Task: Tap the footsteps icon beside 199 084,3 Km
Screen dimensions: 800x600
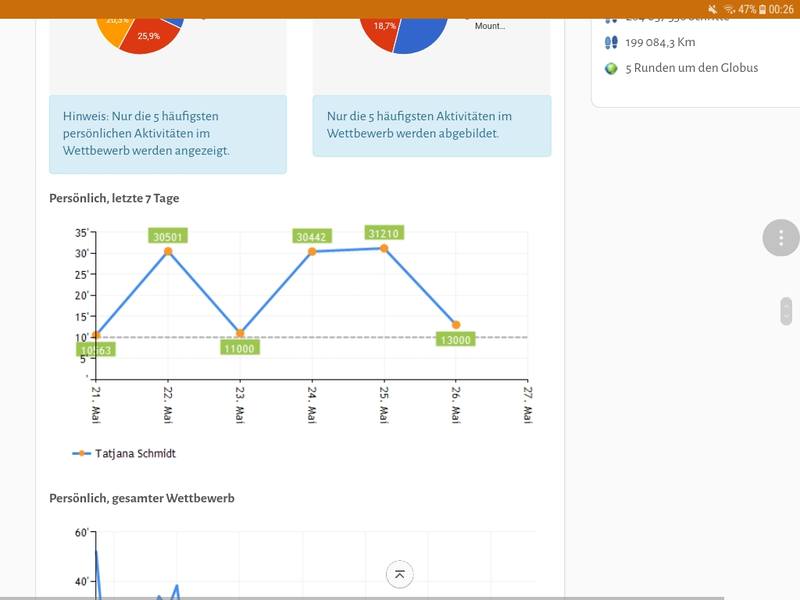Action: coord(611,42)
